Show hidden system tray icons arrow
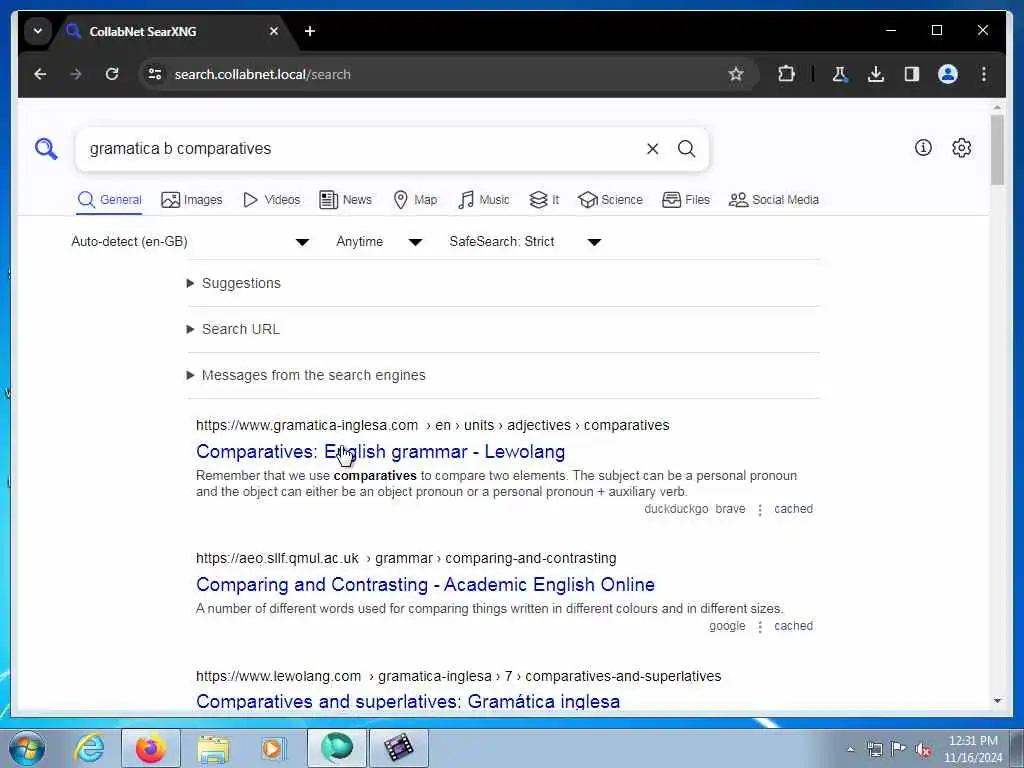This screenshot has width=1024, height=768. [x=850, y=750]
